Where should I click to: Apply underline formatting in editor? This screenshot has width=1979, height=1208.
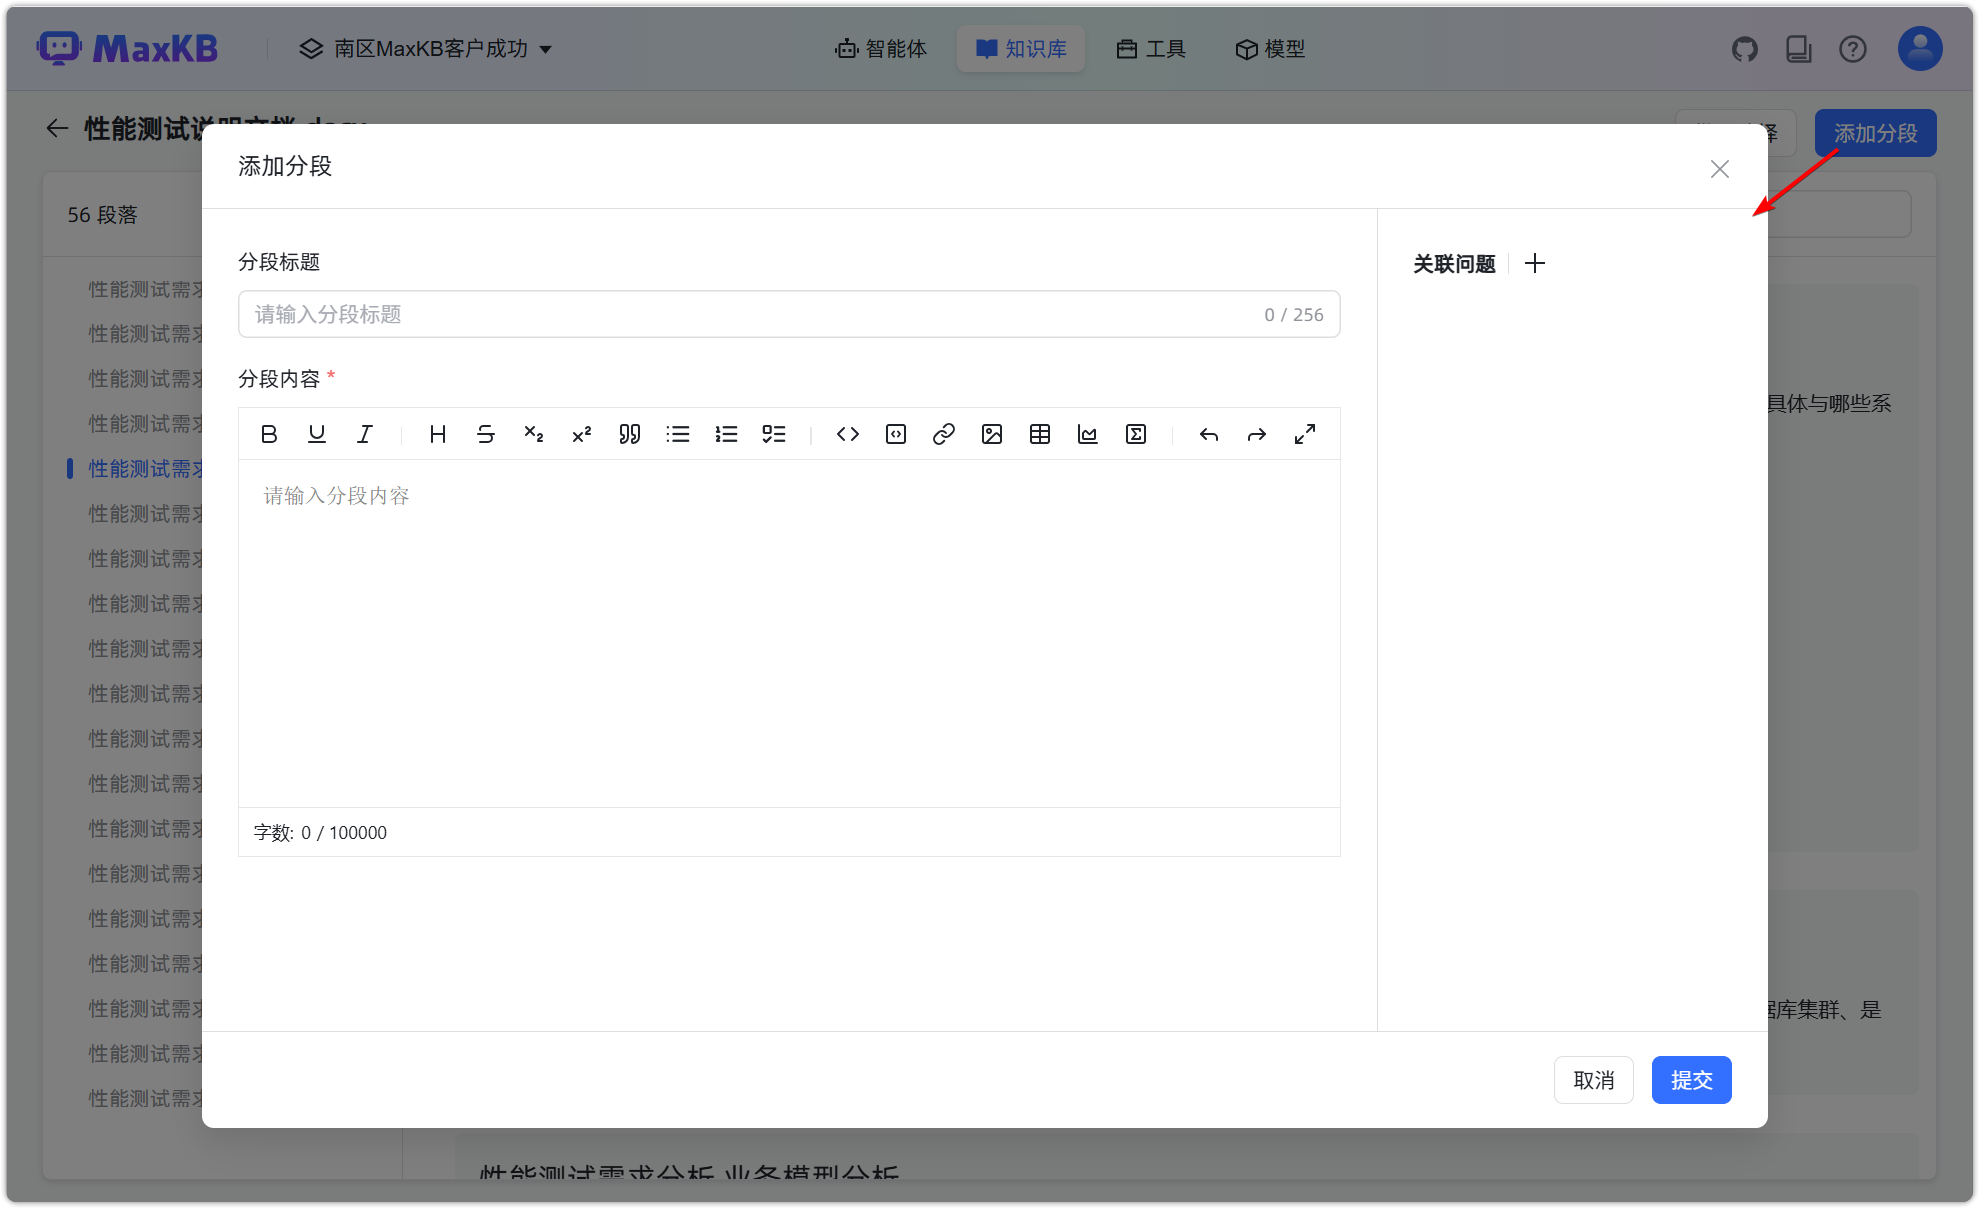click(317, 434)
